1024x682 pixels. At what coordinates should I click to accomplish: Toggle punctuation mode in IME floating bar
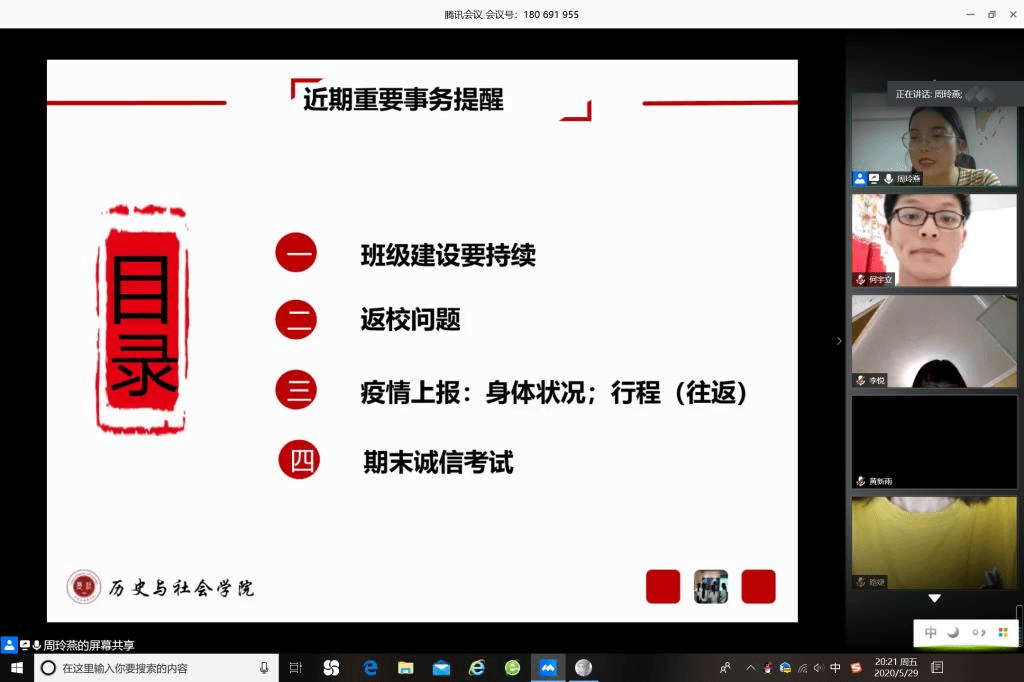[979, 633]
